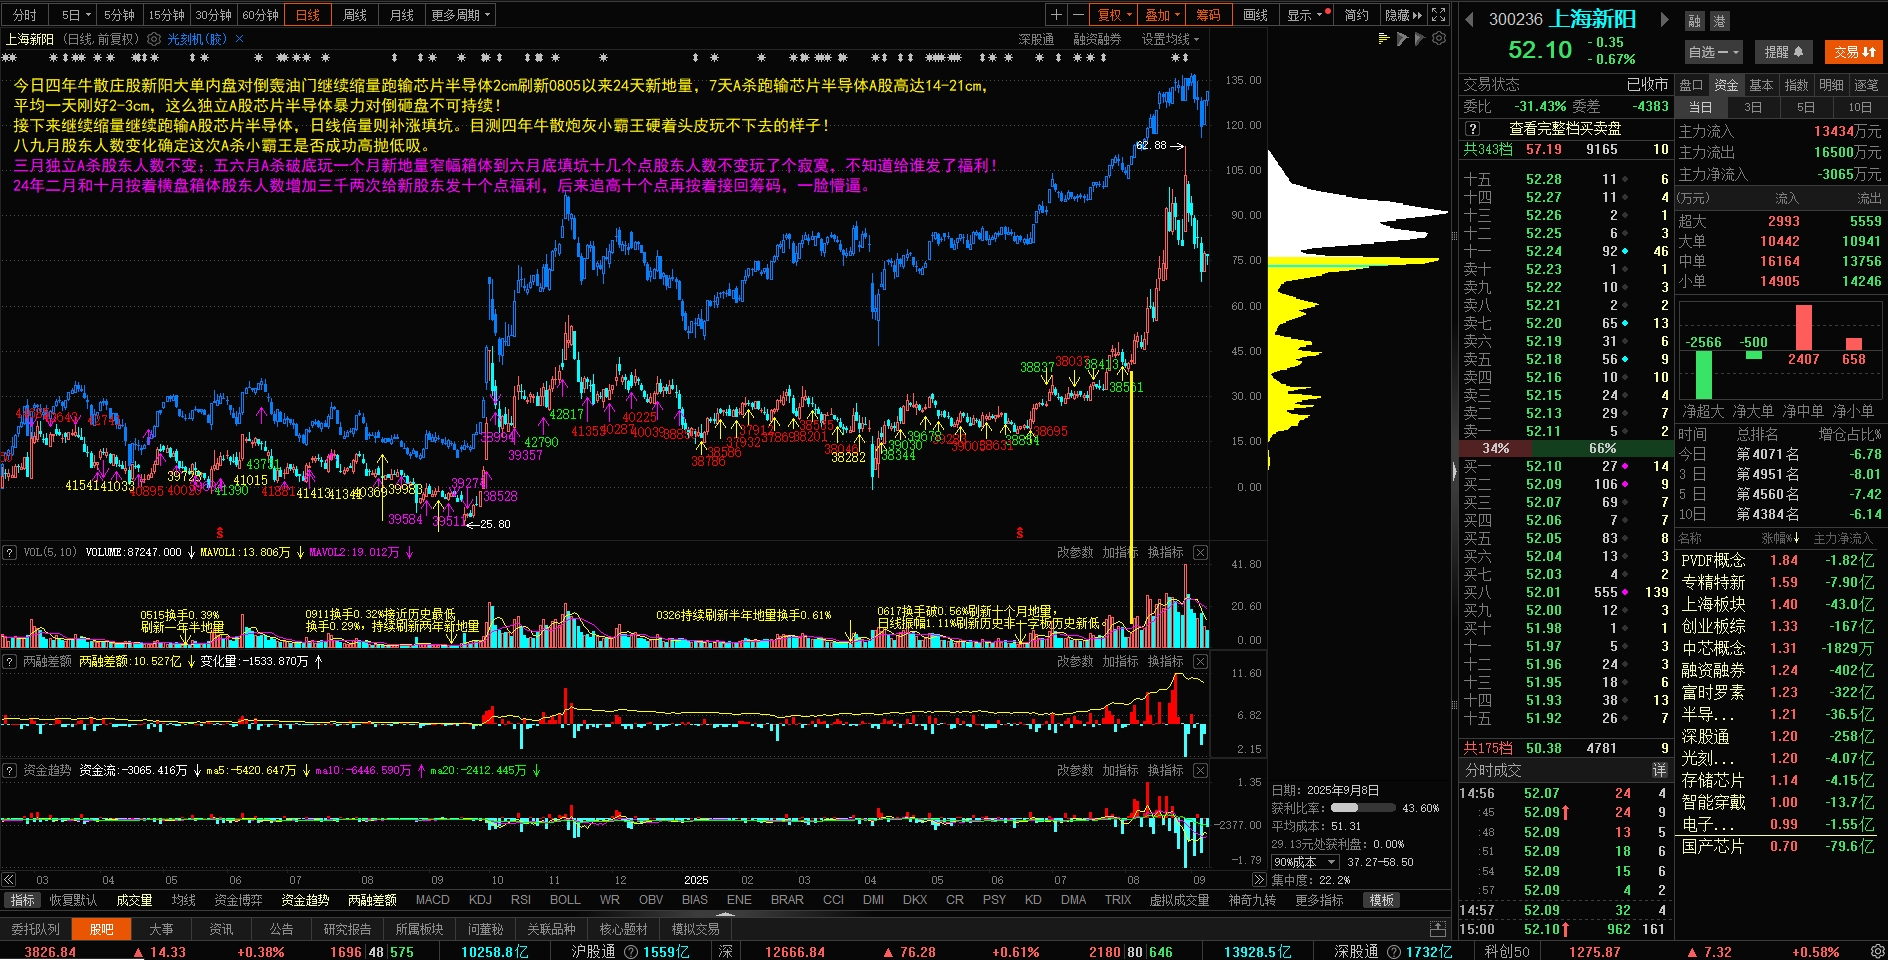
Task: Click the 交易 trade button
Action: point(1854,52)
